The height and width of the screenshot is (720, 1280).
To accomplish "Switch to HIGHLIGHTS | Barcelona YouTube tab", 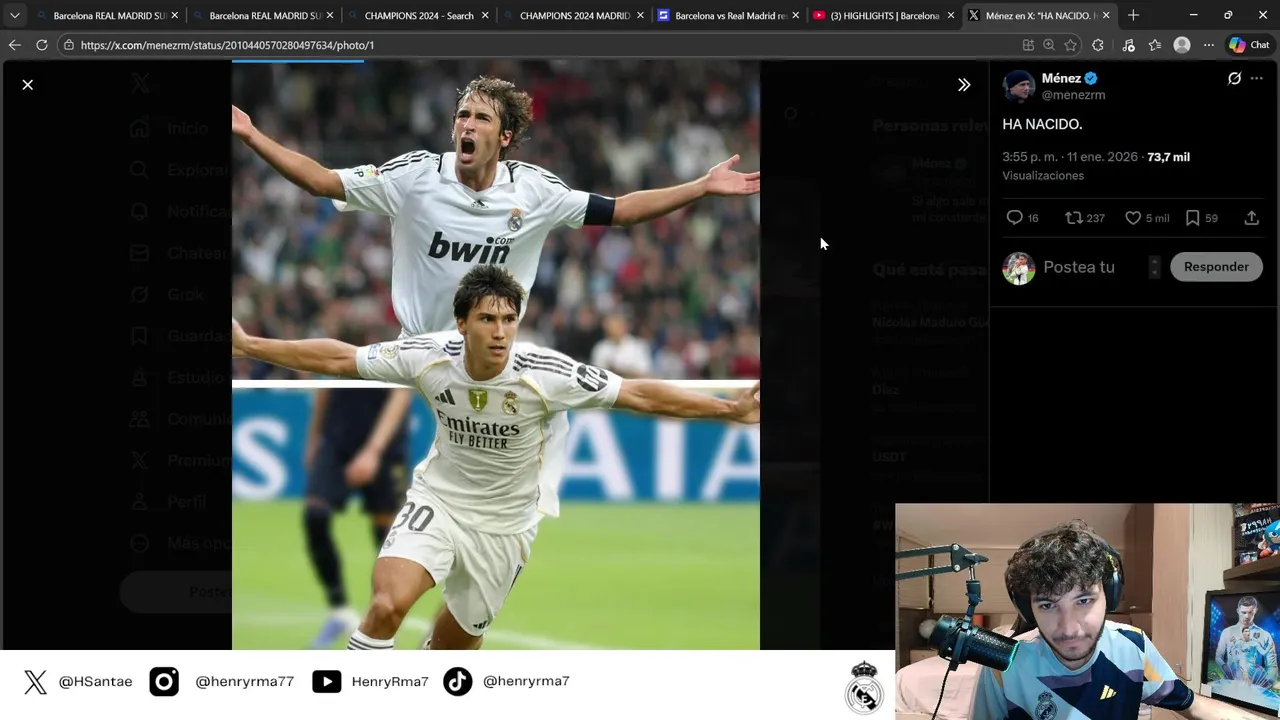I will pyautogui.click(x=885, y=15).
